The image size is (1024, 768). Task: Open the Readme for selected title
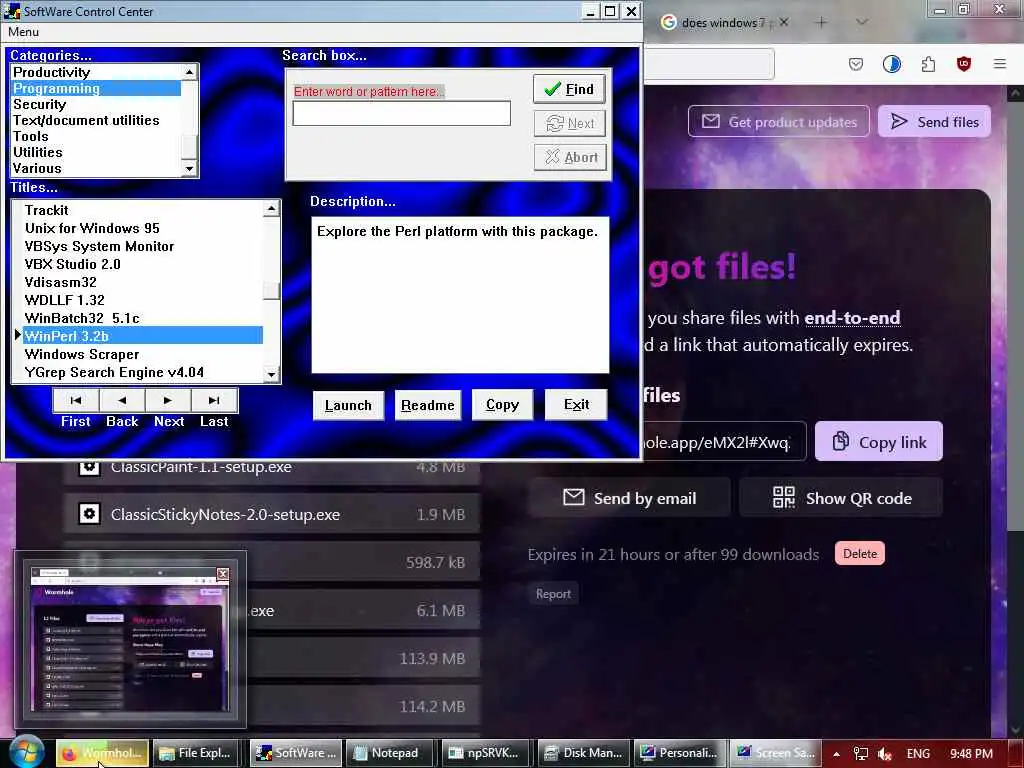pos(428,406)
